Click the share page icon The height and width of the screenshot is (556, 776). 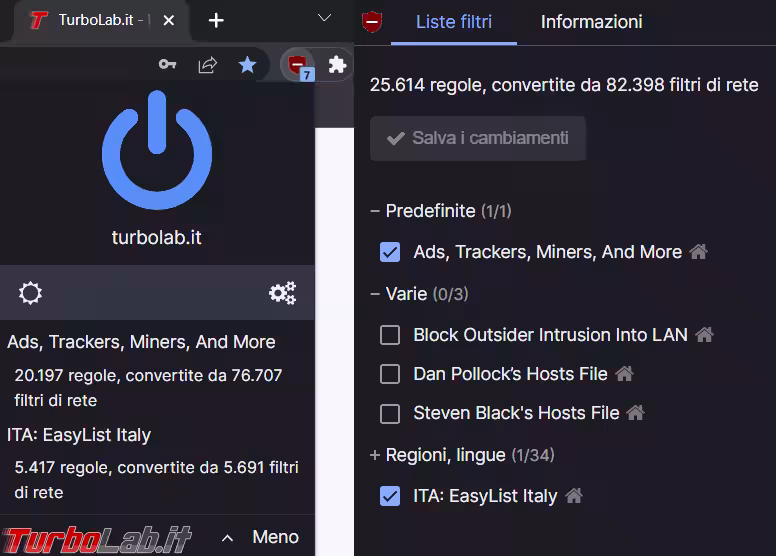click(208, 65)
